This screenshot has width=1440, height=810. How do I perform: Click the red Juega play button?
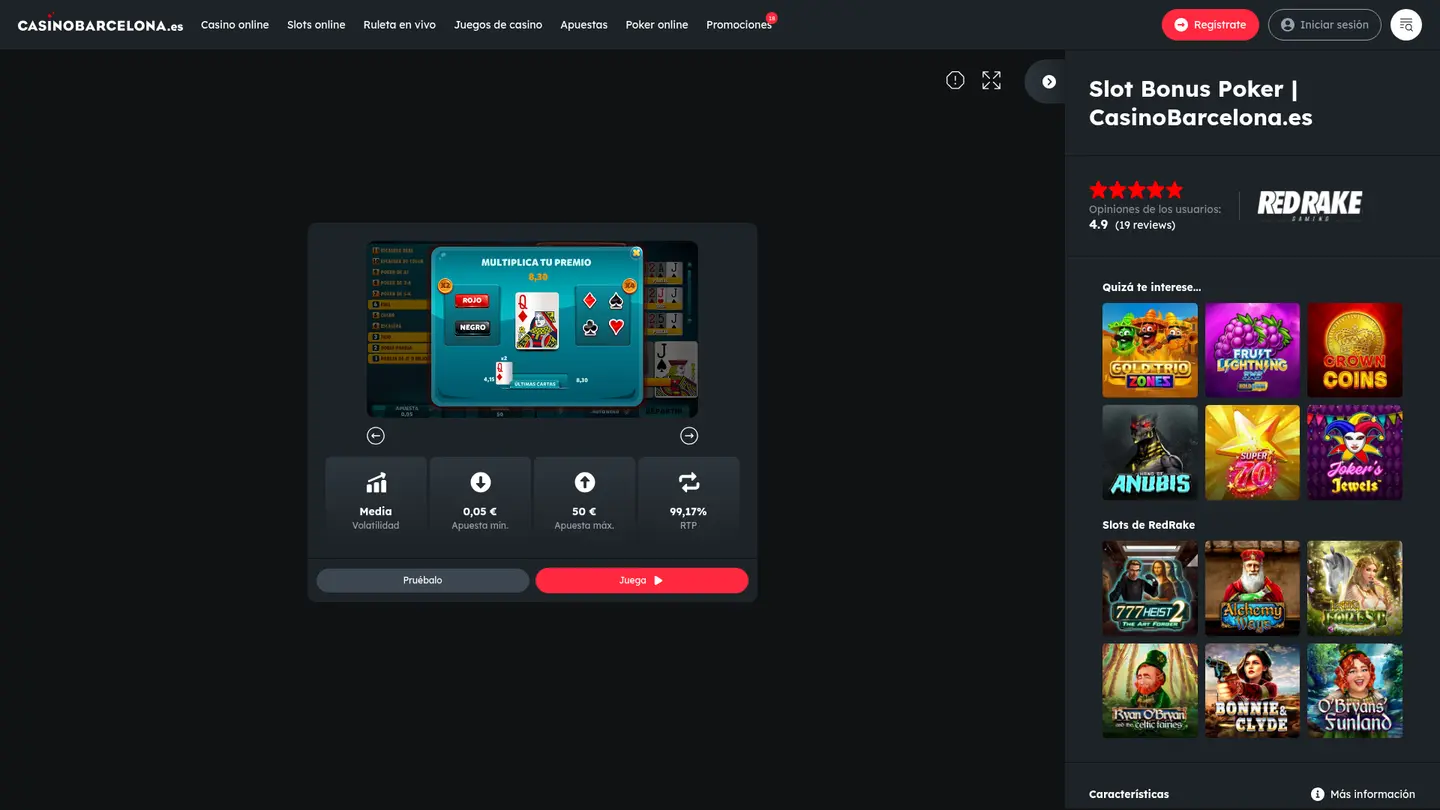(642, 580)
